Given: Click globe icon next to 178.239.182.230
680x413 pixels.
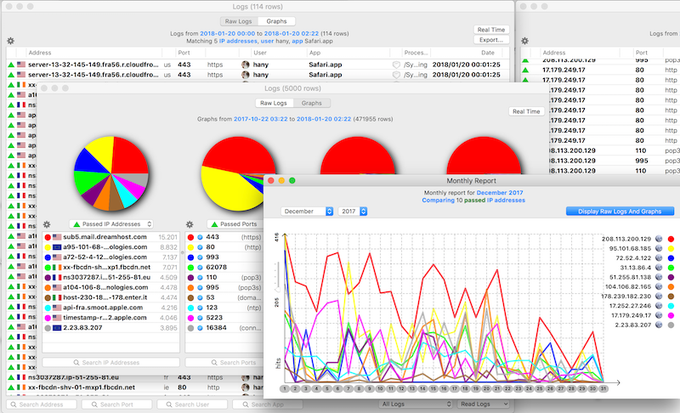Looking at the screenshot, I should pos(659,296).
